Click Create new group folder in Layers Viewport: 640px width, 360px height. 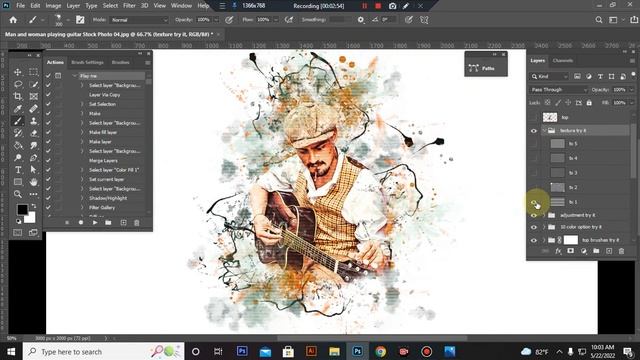[x=596, y=251]
